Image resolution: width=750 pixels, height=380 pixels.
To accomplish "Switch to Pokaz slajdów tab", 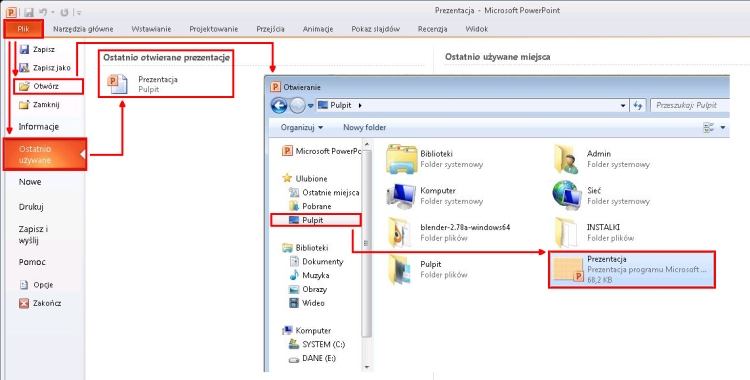I will (x=375, y=29).
